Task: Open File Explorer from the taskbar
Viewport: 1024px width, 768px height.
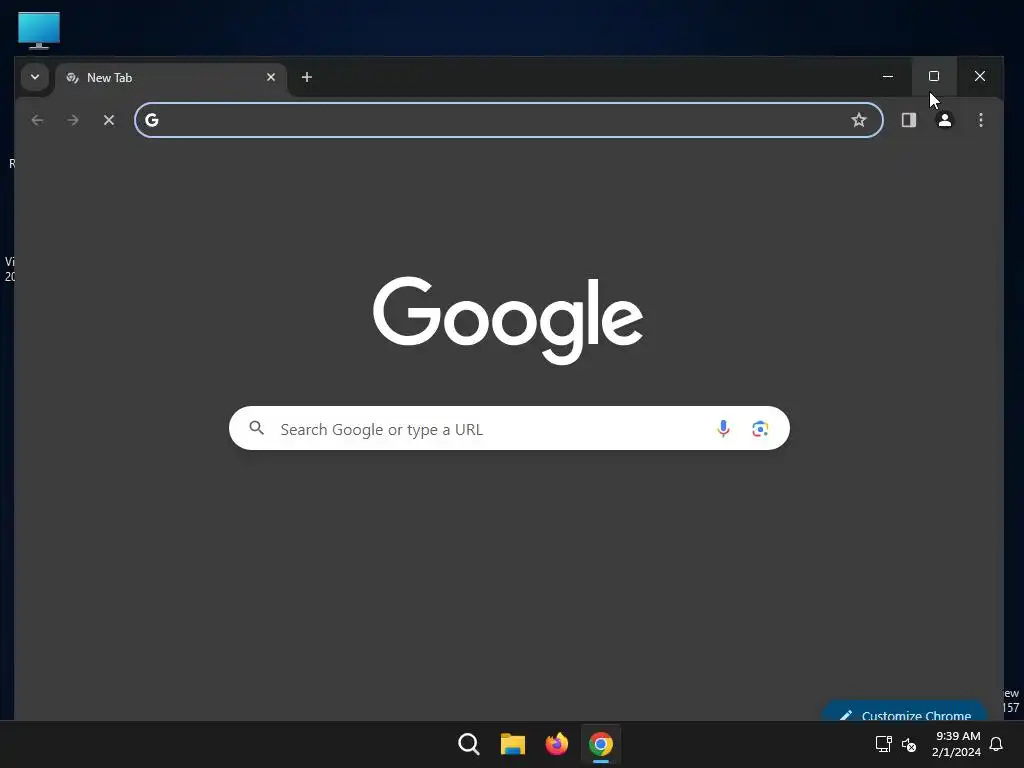Action: 513,744
